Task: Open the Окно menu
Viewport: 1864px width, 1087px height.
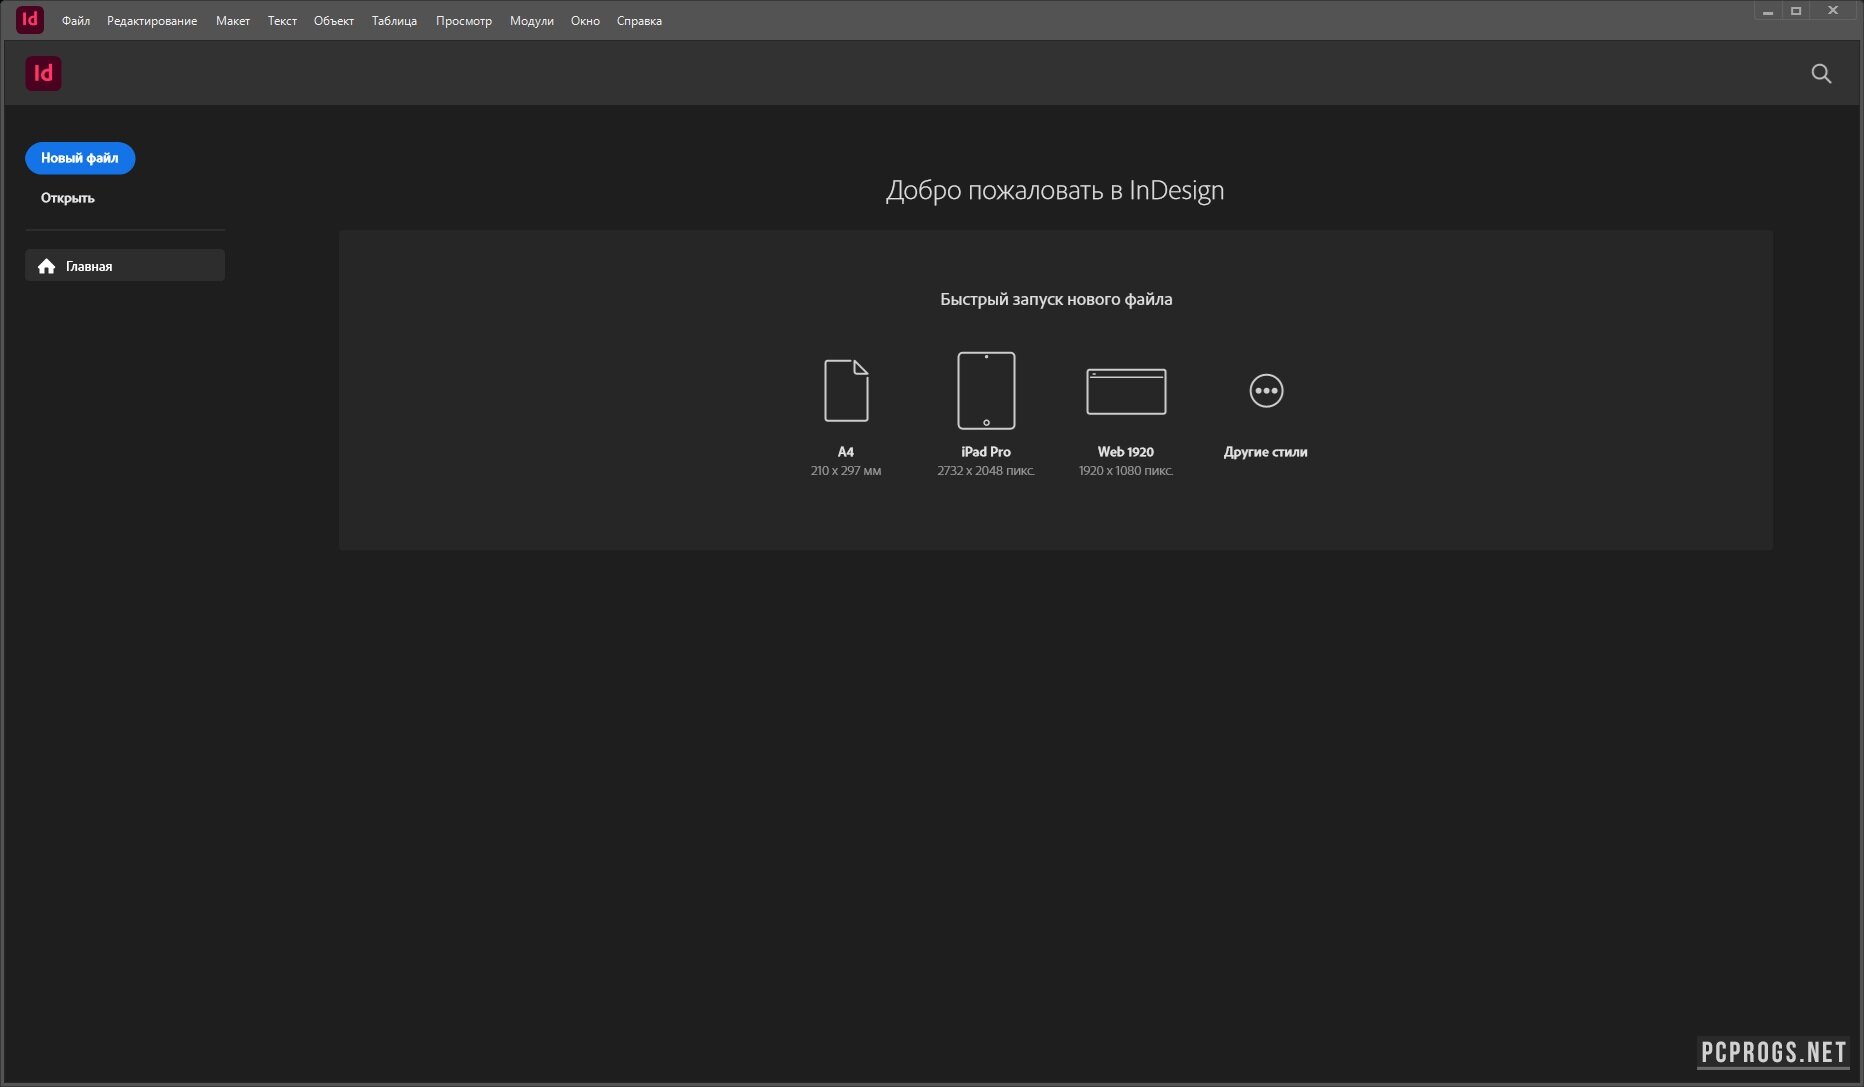Action: click(585, 21)
